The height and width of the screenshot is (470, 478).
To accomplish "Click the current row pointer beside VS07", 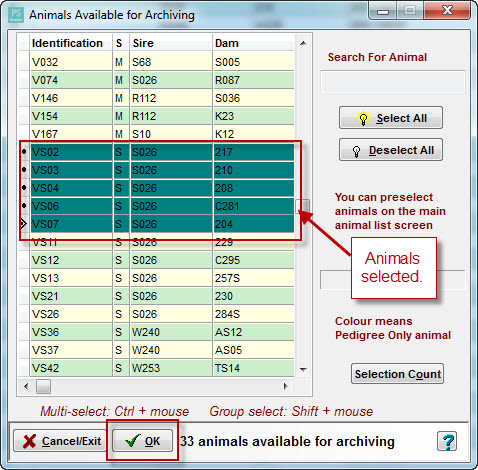I will pos(23,224).
